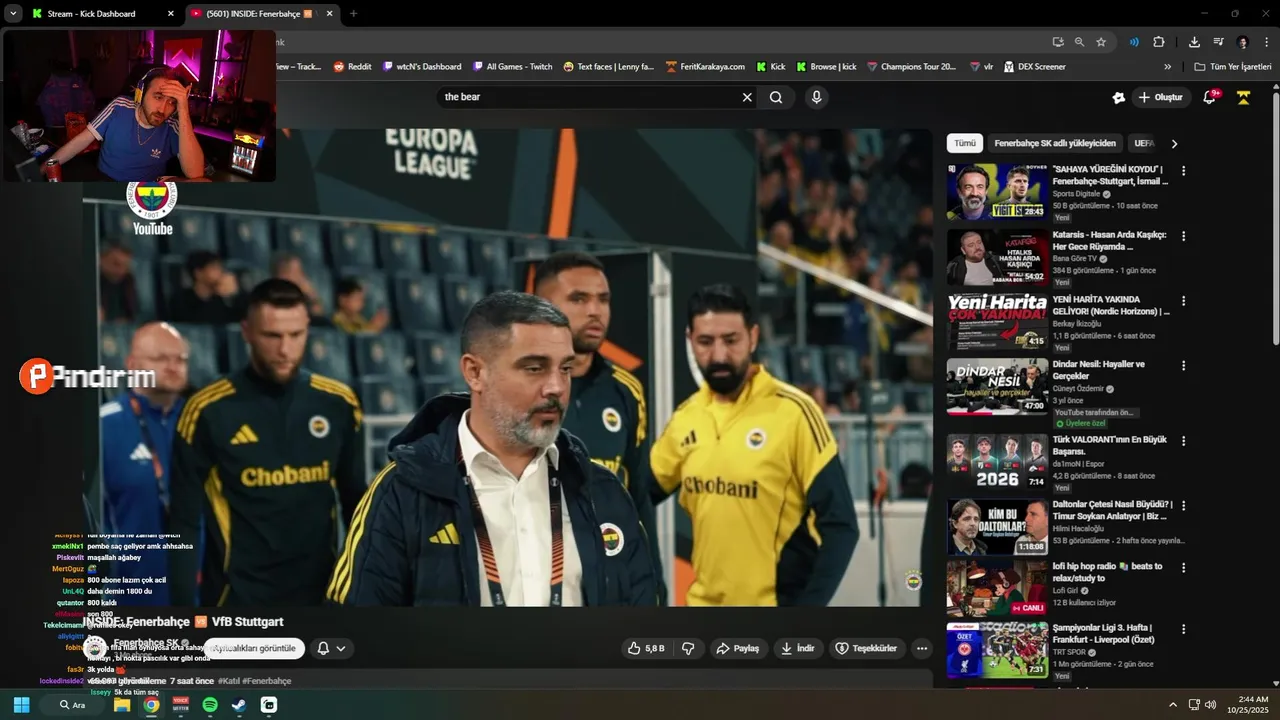1280x720 pixels.
Task: Open options menu for the YENİ HARİTA video
Action: click(x=1183, y=301)
